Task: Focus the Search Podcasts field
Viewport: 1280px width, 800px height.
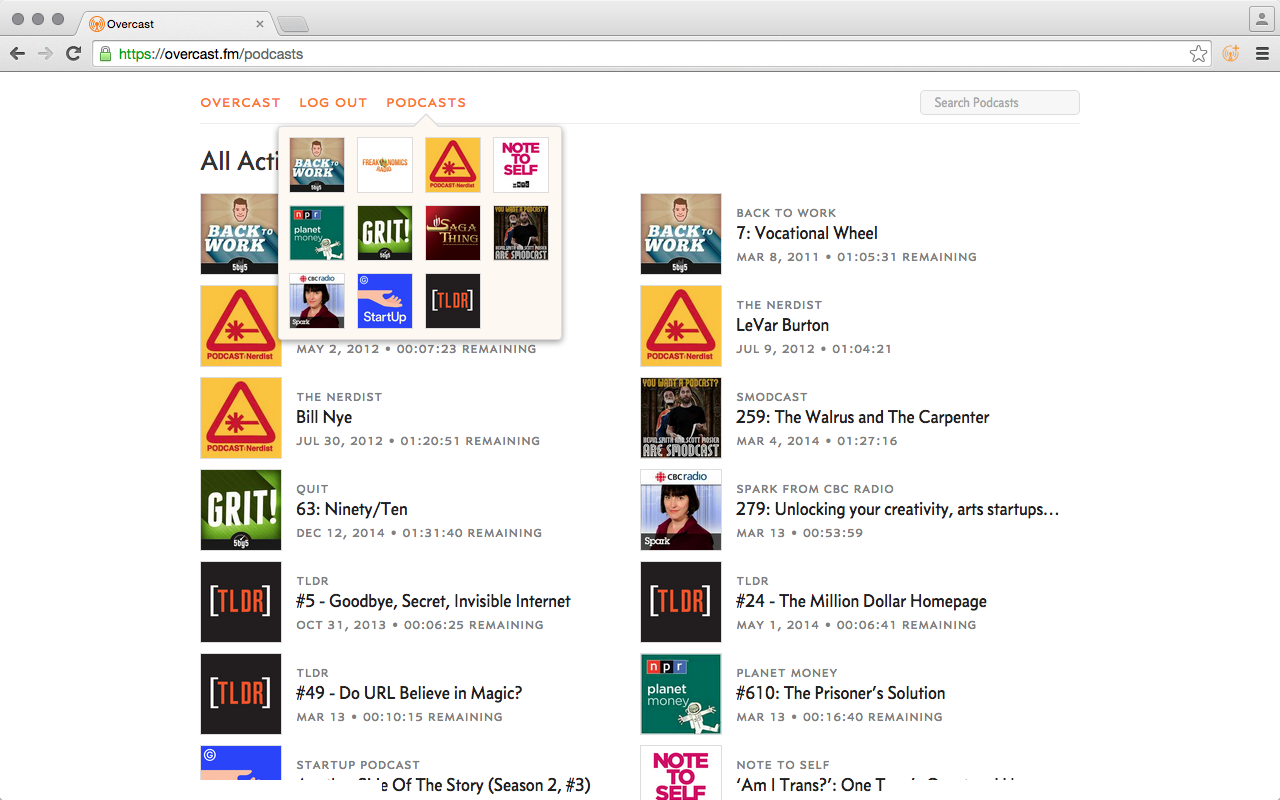Action: tap(1000, 103)
